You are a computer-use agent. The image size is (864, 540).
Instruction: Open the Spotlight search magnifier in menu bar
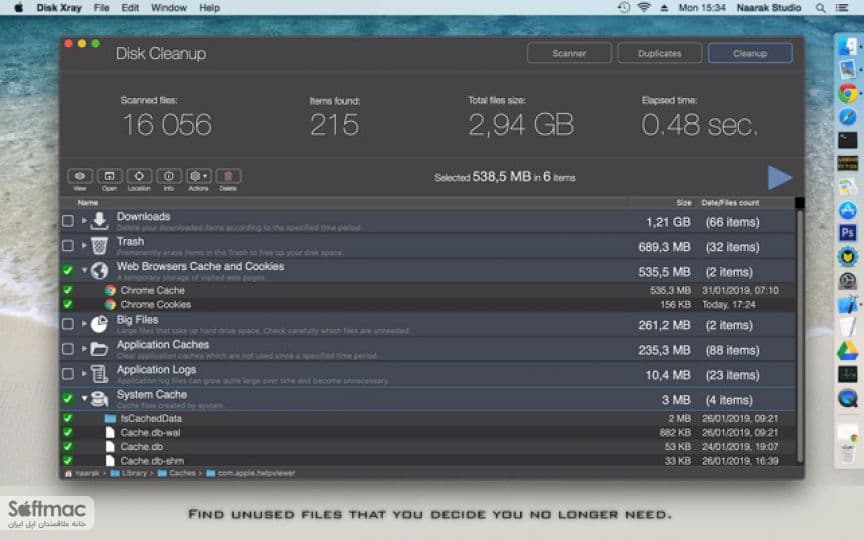pyautogui.click(x=820, y=8)
